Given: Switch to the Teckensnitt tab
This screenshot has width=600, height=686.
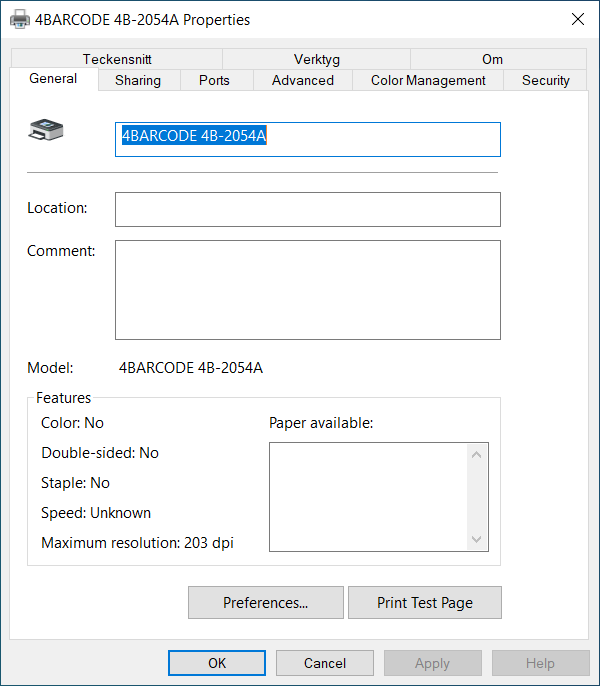Looking at the screenshot, I should click(117, 59).
